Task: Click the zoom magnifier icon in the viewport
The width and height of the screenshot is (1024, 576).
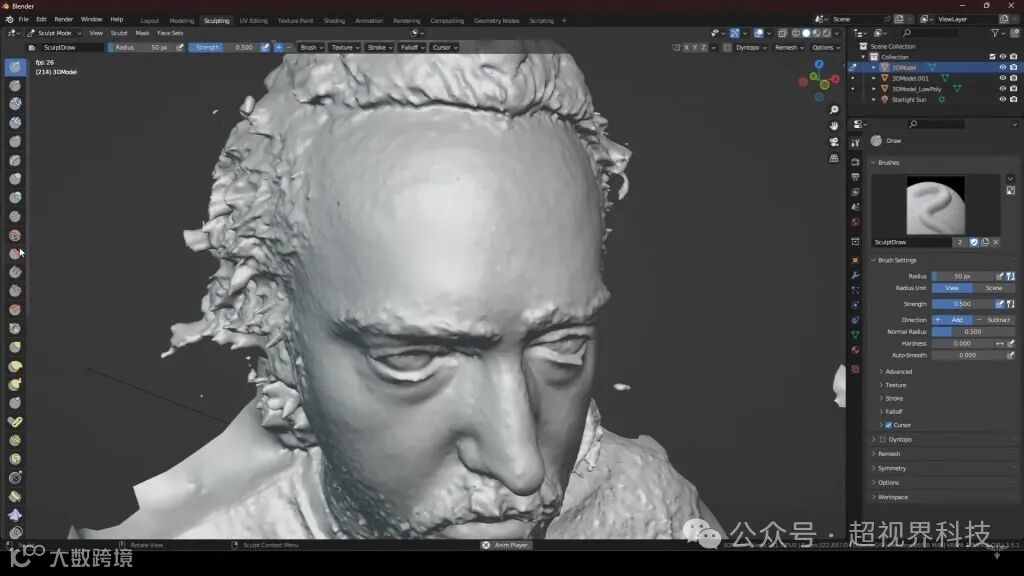Action: (834, 110)
